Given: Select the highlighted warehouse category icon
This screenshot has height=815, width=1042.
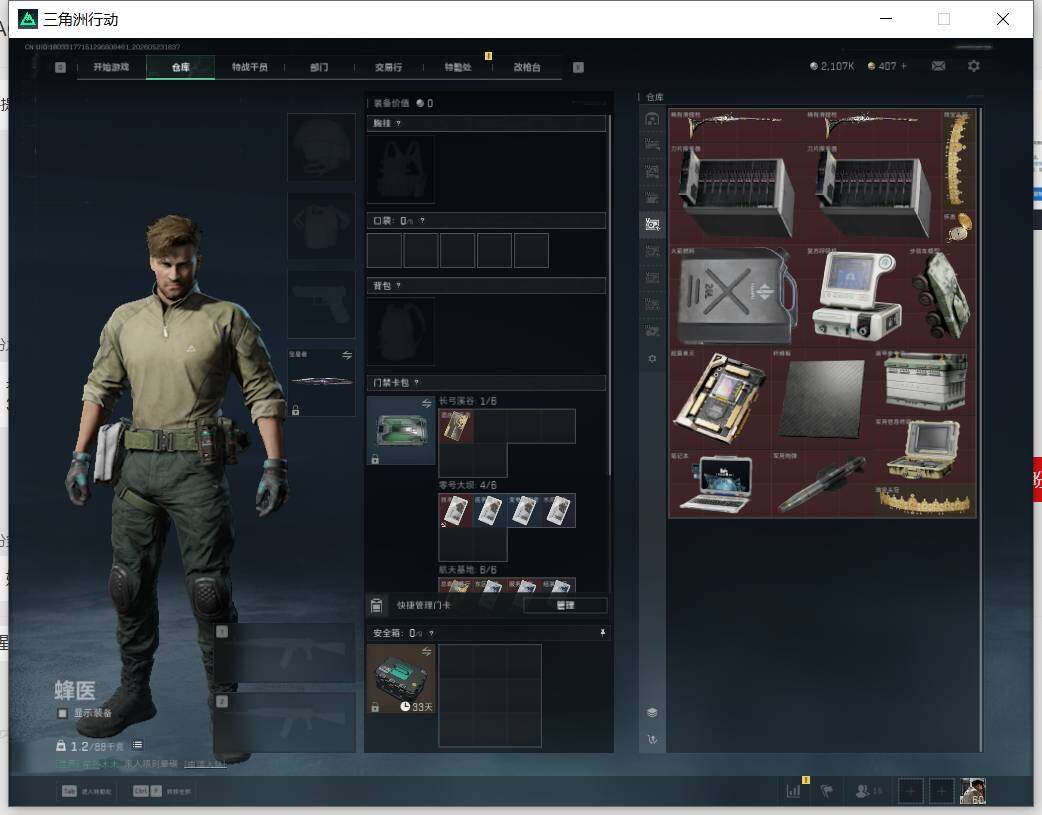Looking at the screenshot, I should (652, 224).
